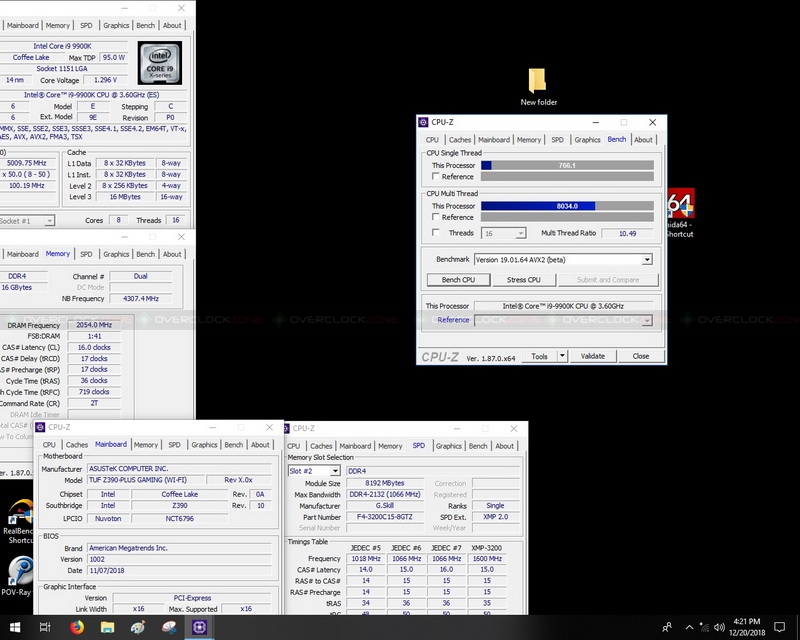The height and width of the screenshot is (640, 800).
Task: Toggle the Threads checkbox
Action: pyautogui.click(x=436, y=232)
